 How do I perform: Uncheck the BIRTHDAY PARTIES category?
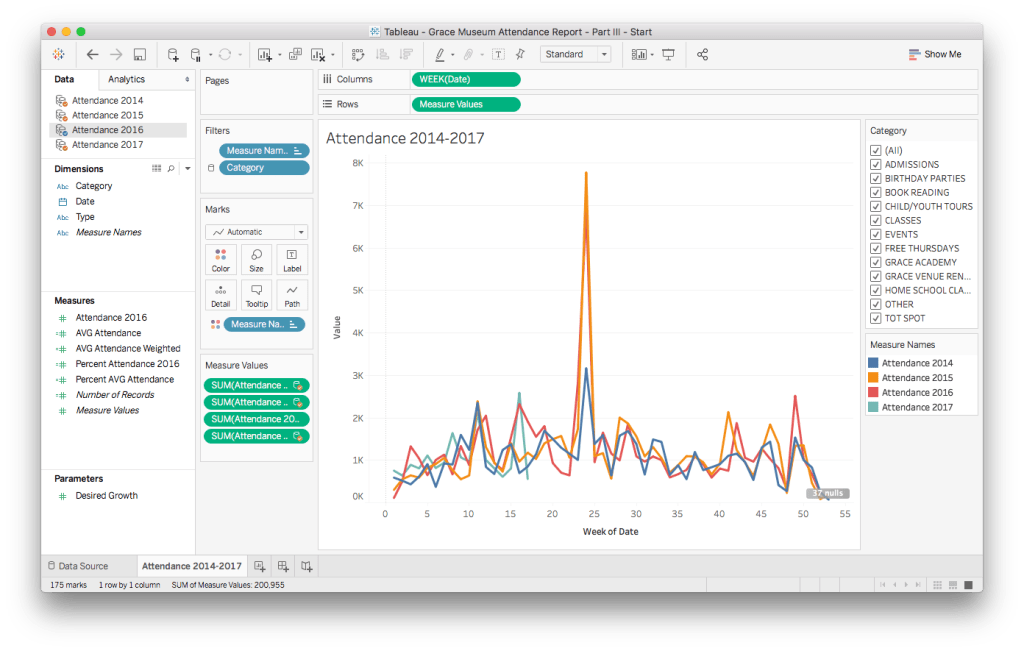(x=876, y=178)
